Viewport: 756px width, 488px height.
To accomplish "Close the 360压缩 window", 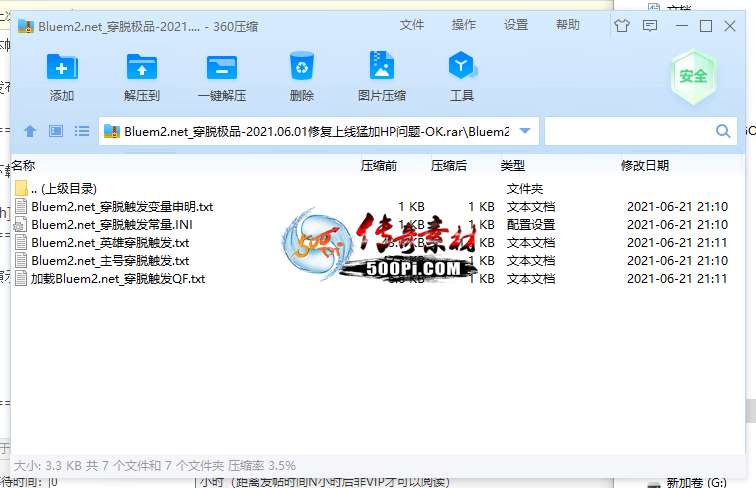I will [x=730, y=26].
